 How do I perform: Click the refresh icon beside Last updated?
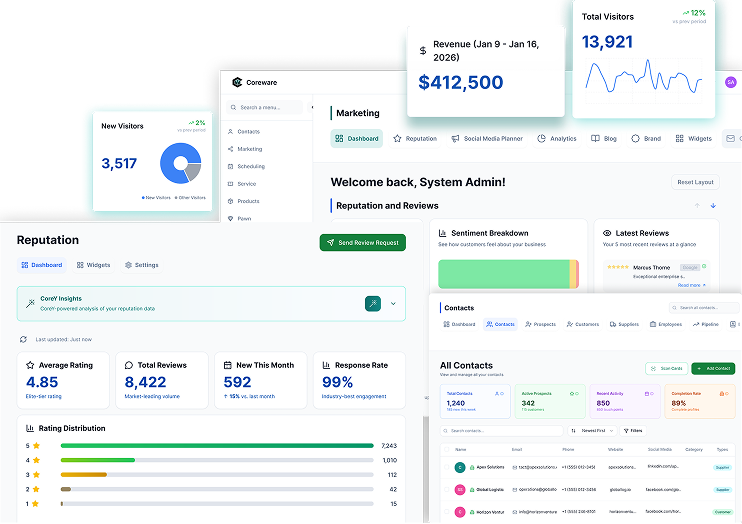[x=23, y=339]
